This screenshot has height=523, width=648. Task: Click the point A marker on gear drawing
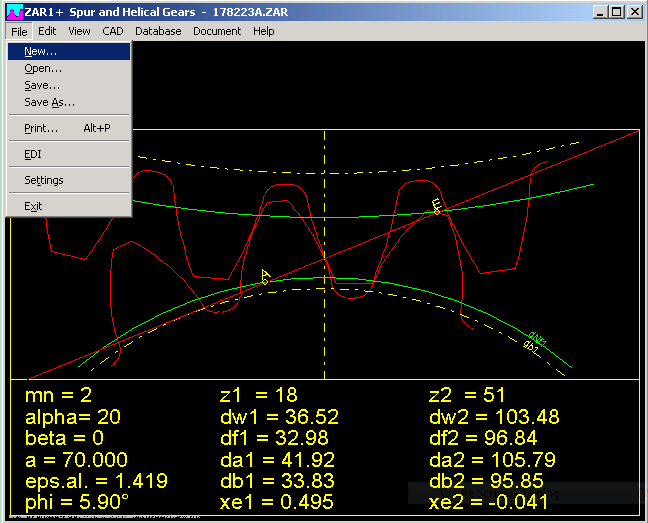click(x=266, y=277)
